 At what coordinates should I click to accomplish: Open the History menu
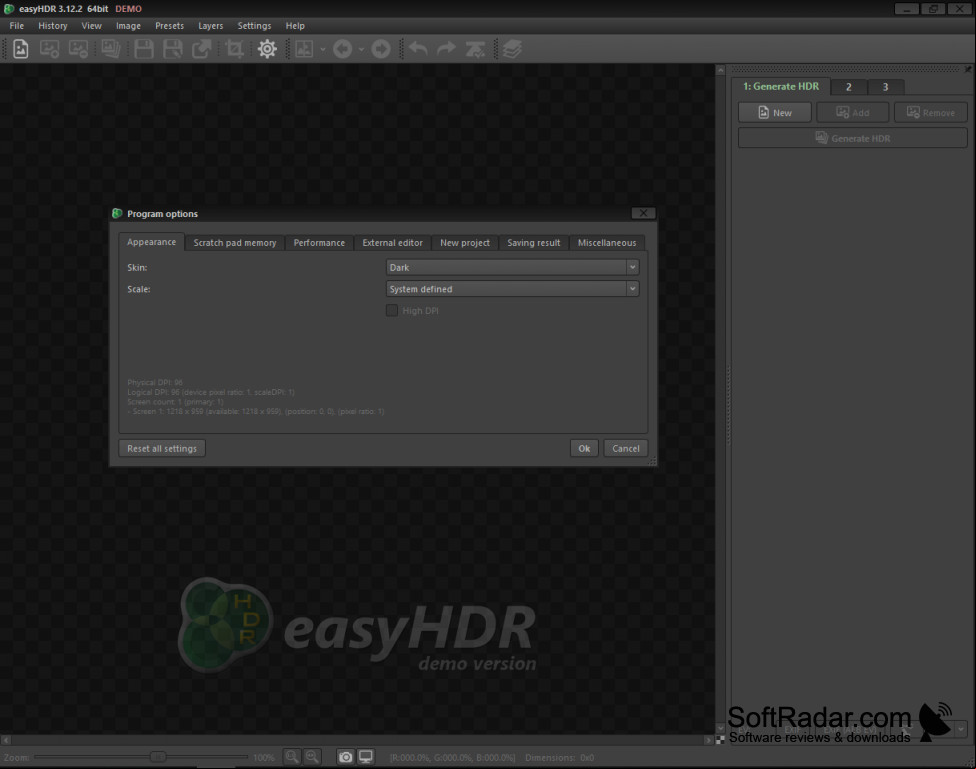52,26
